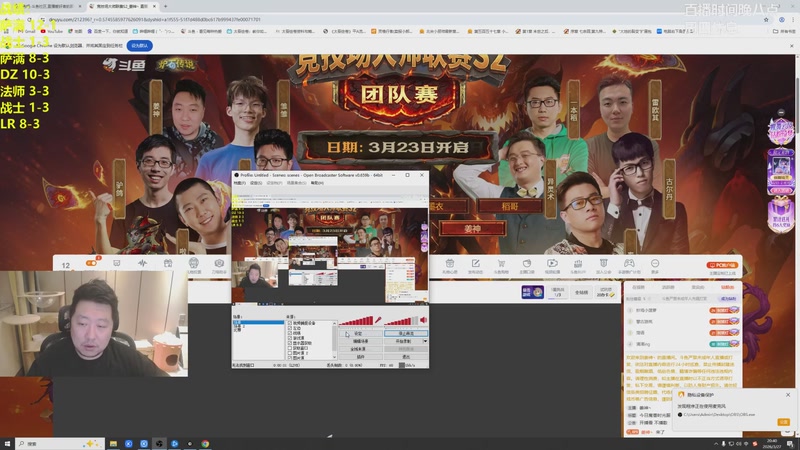Toggle the third source checkbox in OBS
800x450 pixels.
pyautogui.click(x=290, y=333)
